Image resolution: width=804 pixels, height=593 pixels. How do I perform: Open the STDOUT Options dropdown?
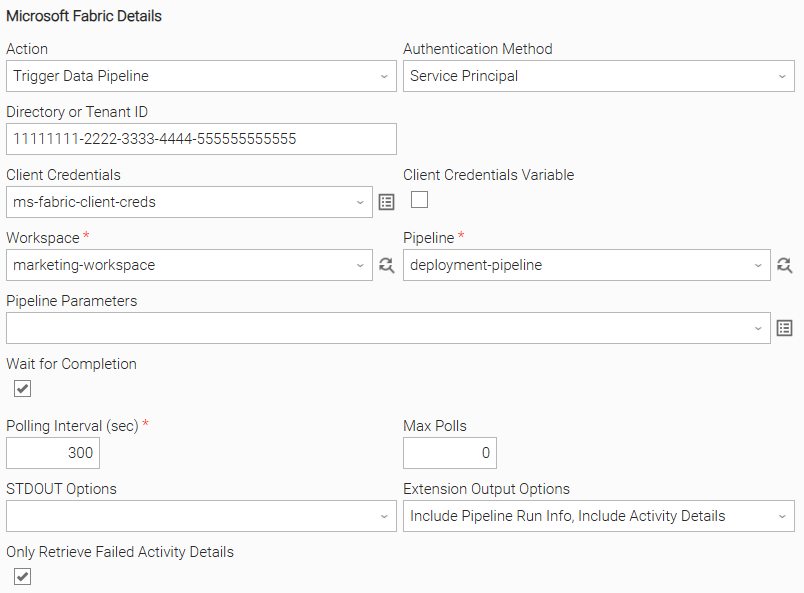pos(202,516)
